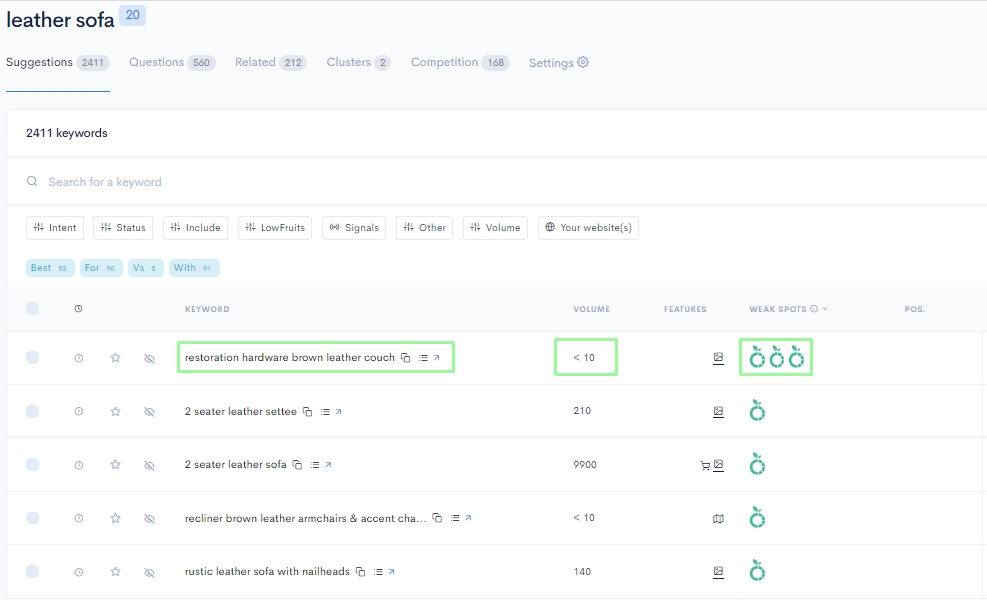
Task: Open the Signals filter
Action: [354, 228]
